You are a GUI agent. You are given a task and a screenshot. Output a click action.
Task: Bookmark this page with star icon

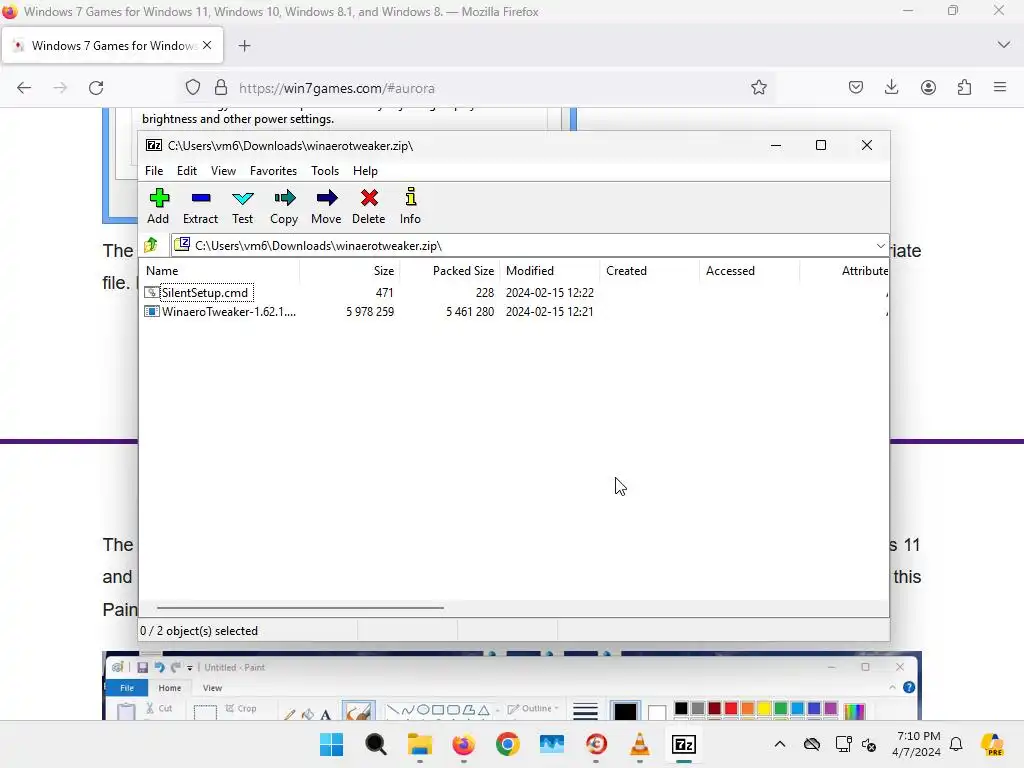point(758,88)
